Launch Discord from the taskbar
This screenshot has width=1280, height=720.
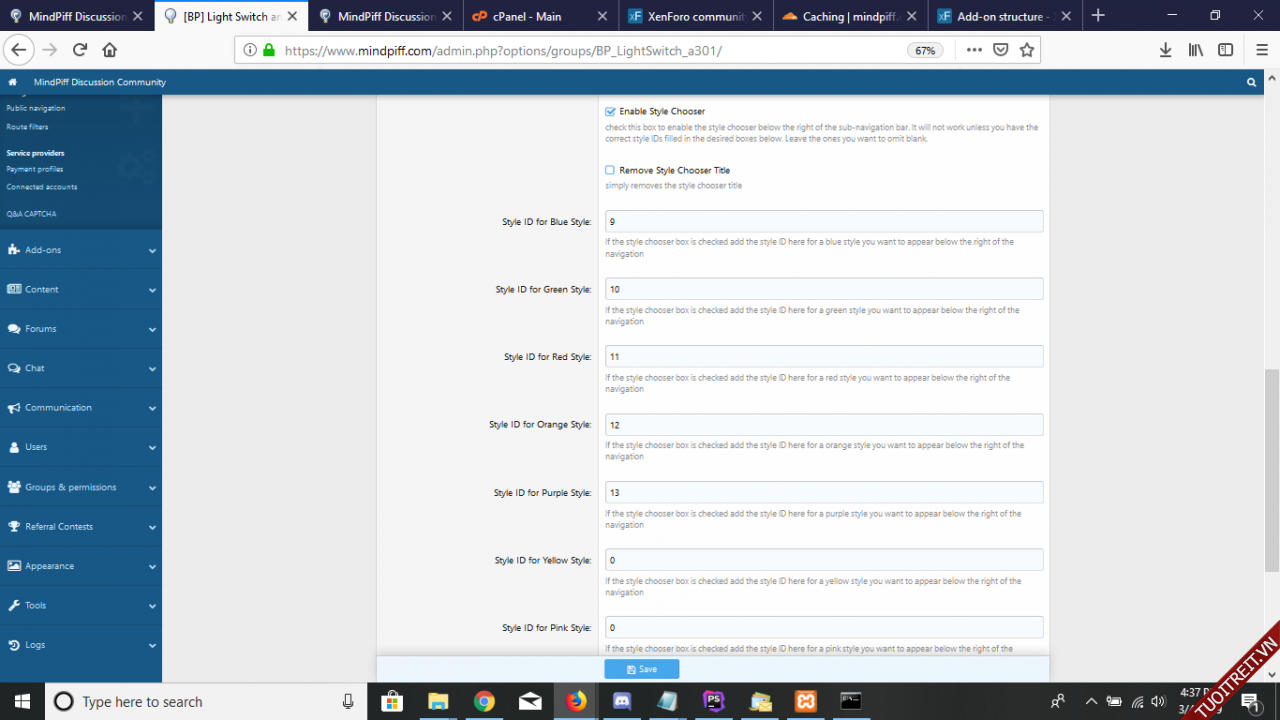tap(622, 701)
